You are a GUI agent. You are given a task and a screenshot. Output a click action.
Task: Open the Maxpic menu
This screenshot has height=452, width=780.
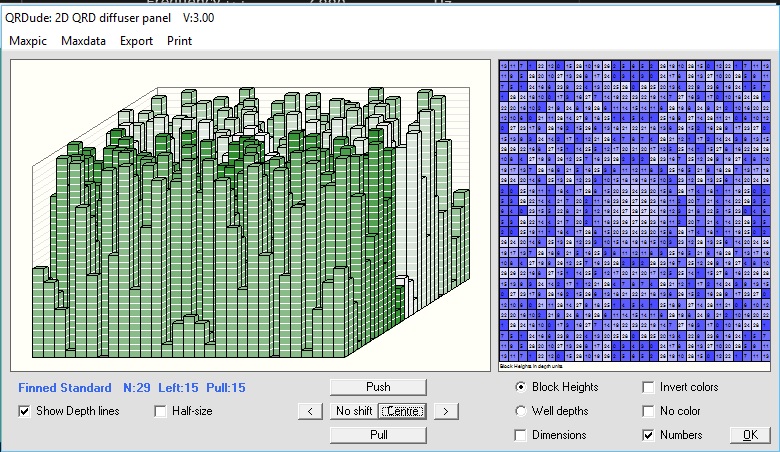click(x=28, y=41)
